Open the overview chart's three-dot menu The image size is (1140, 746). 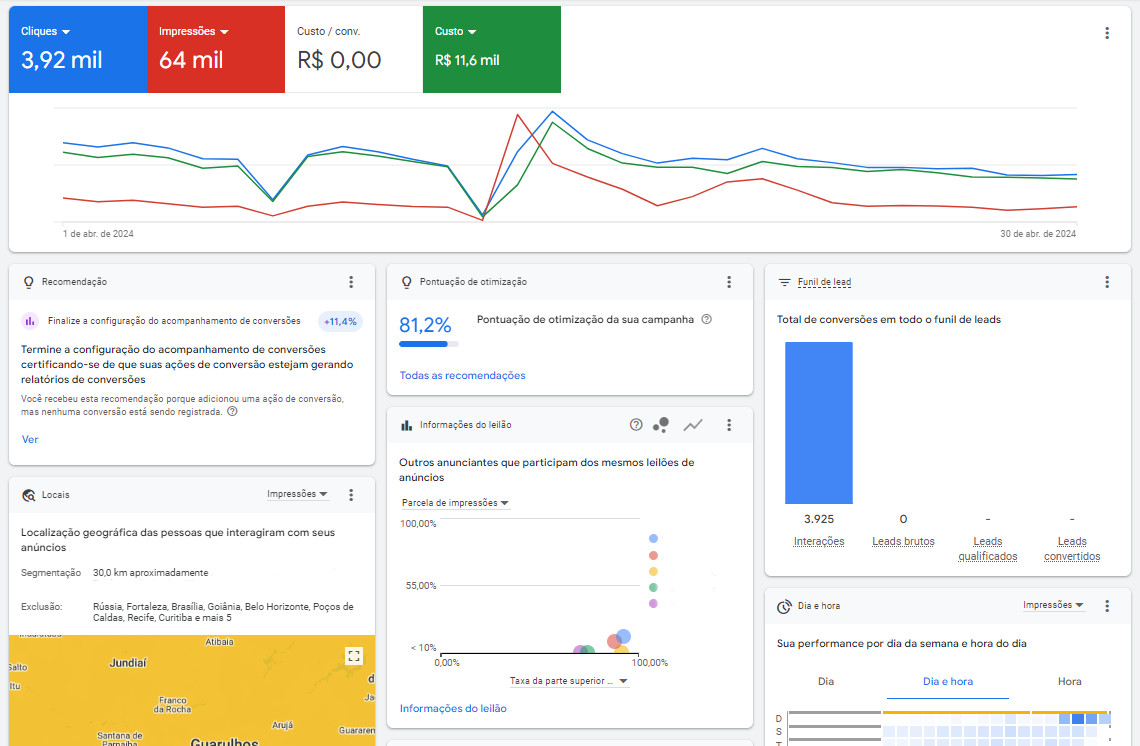tap(1107, 33)
